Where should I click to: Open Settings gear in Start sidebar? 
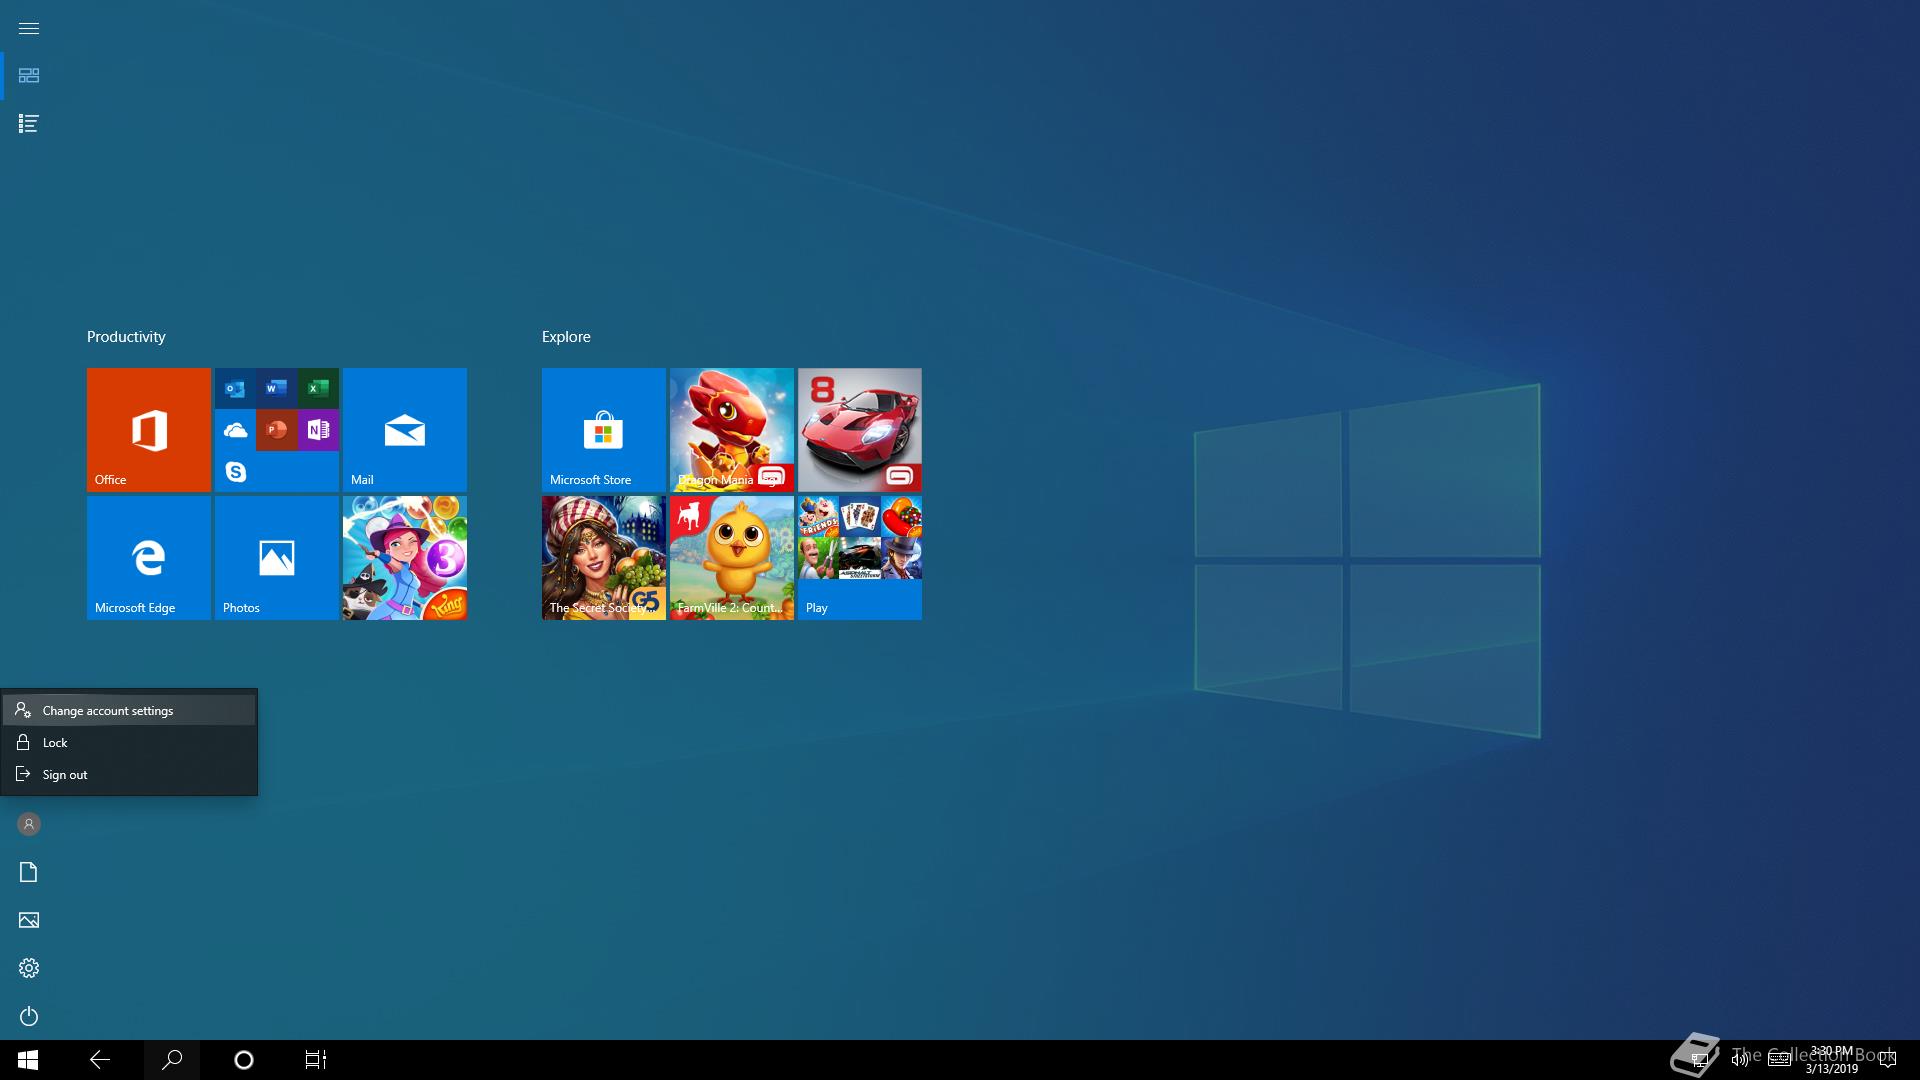[29, 968]
